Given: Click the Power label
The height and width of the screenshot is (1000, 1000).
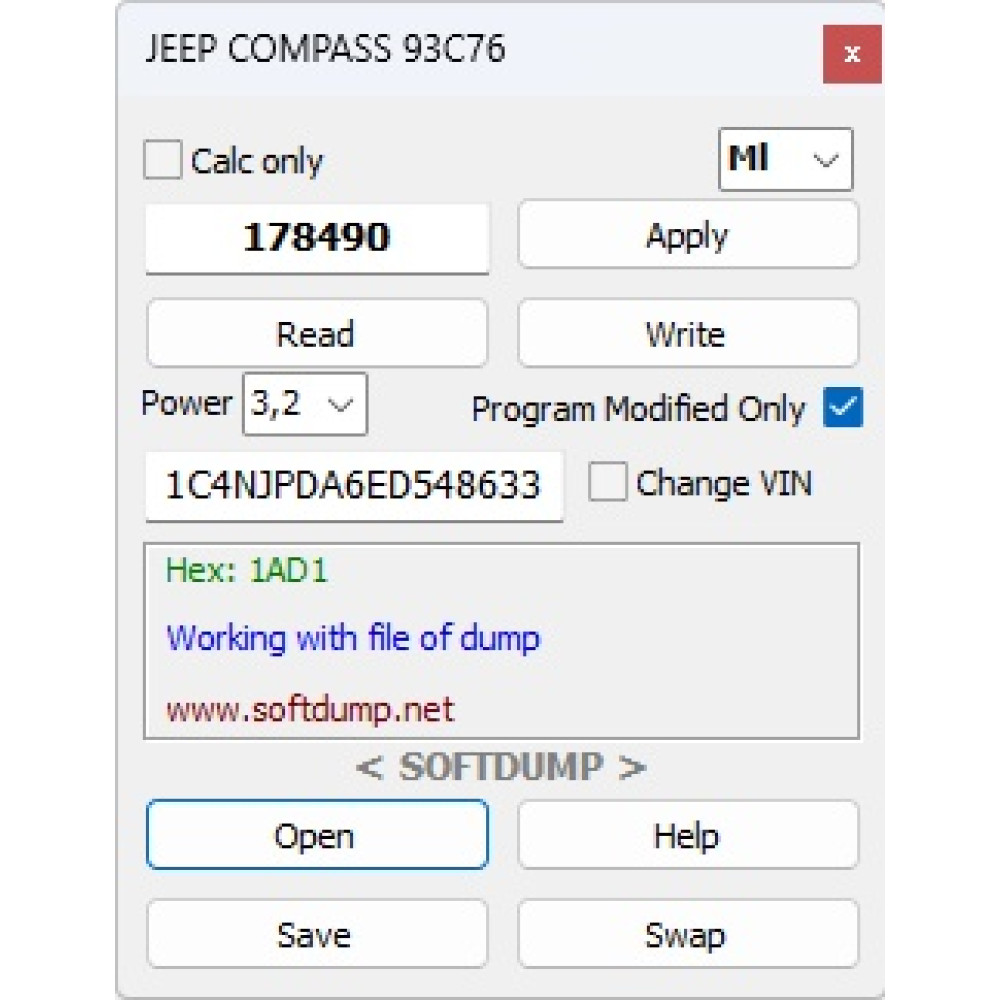Looking at the screenshot, I should 187,404.
